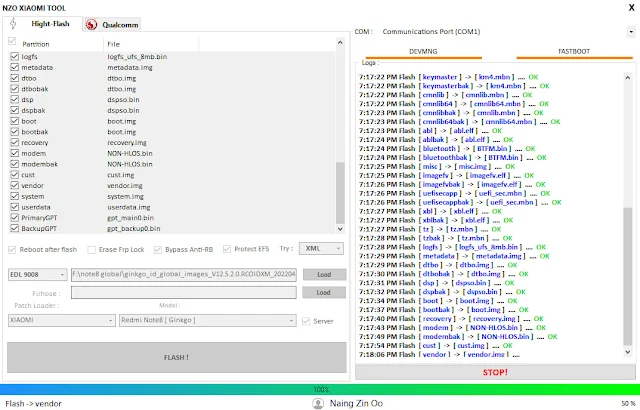The width and height of the screenshot is (640, 410).
Task: Click the 50 % status indicator
Action: click(629, 403)
